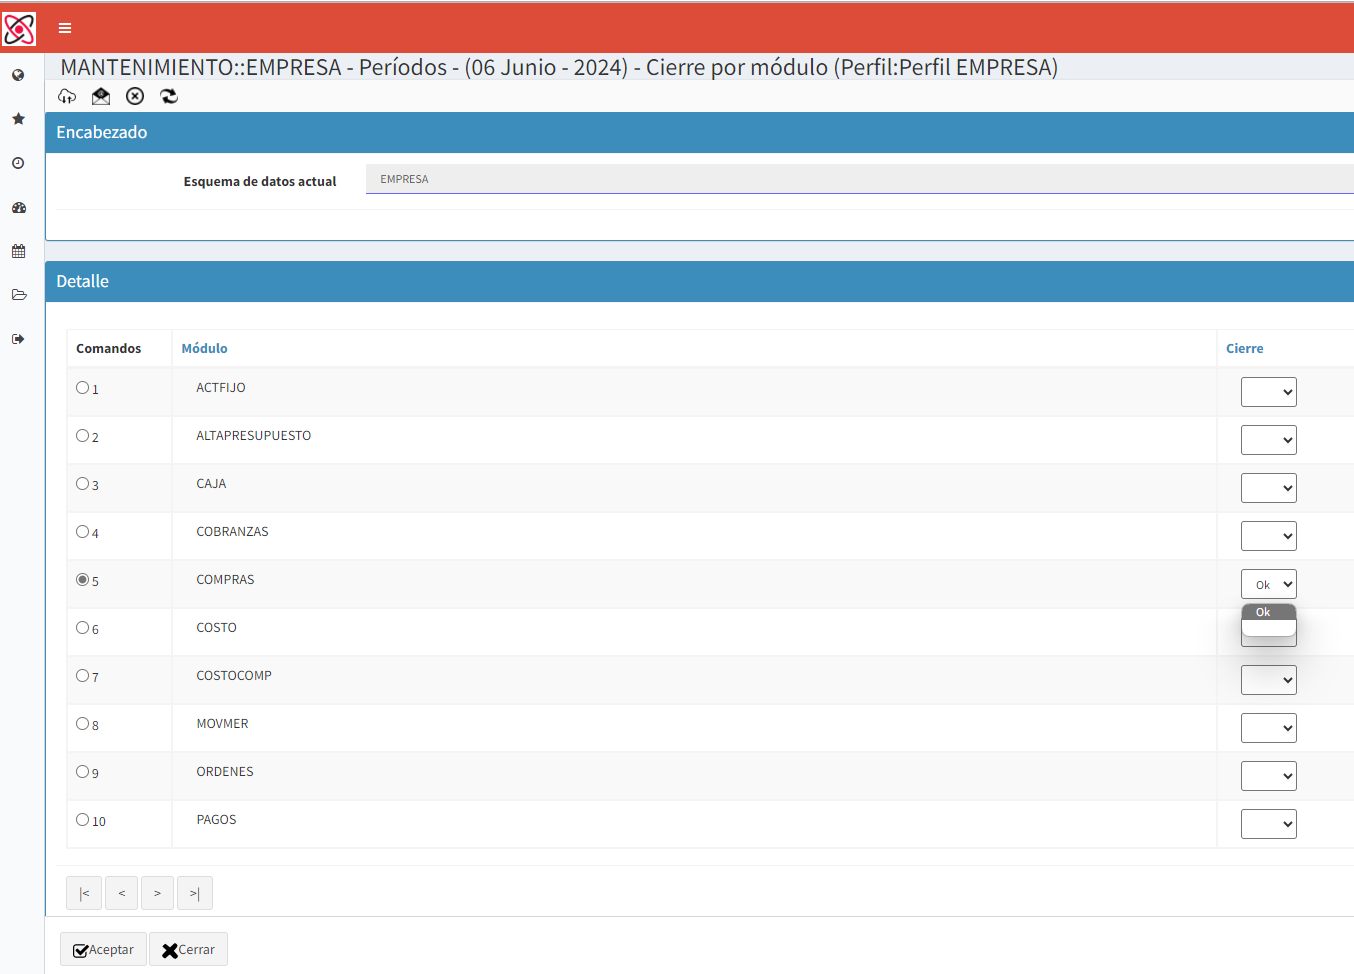This screenshot has width=1354, height=974.
Task: Click the COSTOCOMP module name
Action: pyautogui.click(x=234, y=676)
